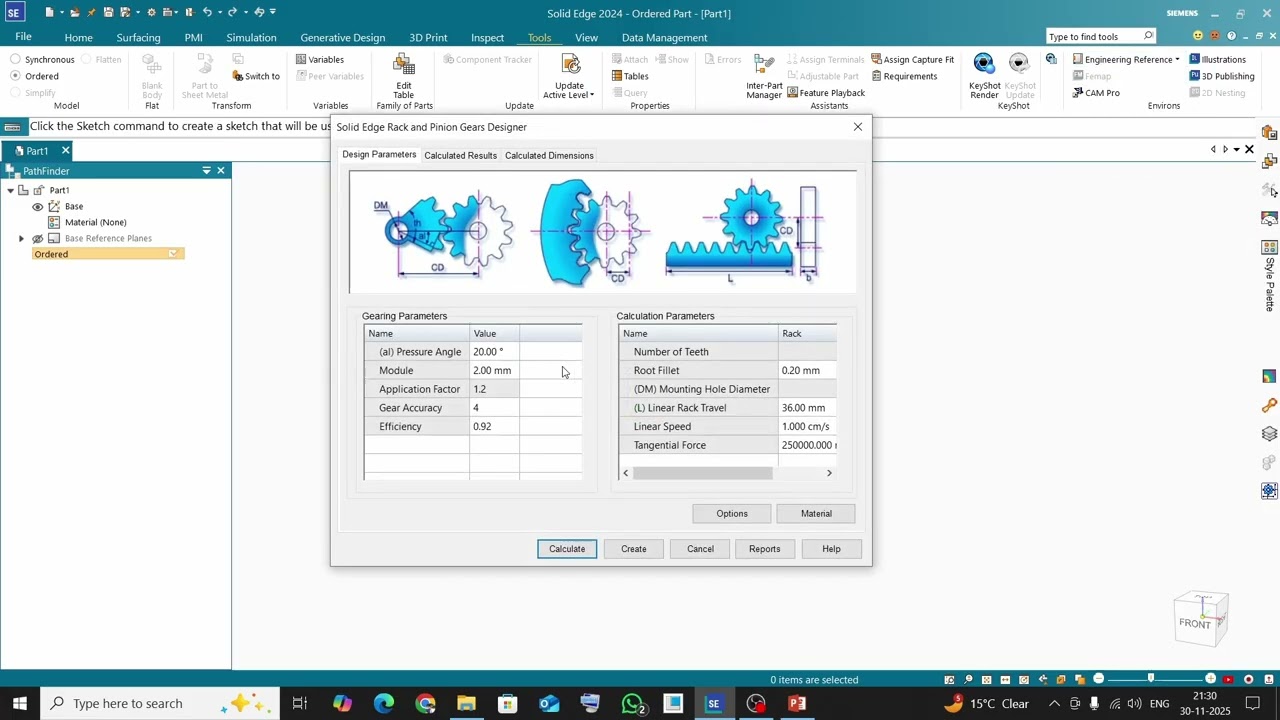Screen dimensions: 1280x720
Task: Click the search magnifier in find tools box
Action: [1148, 36]
